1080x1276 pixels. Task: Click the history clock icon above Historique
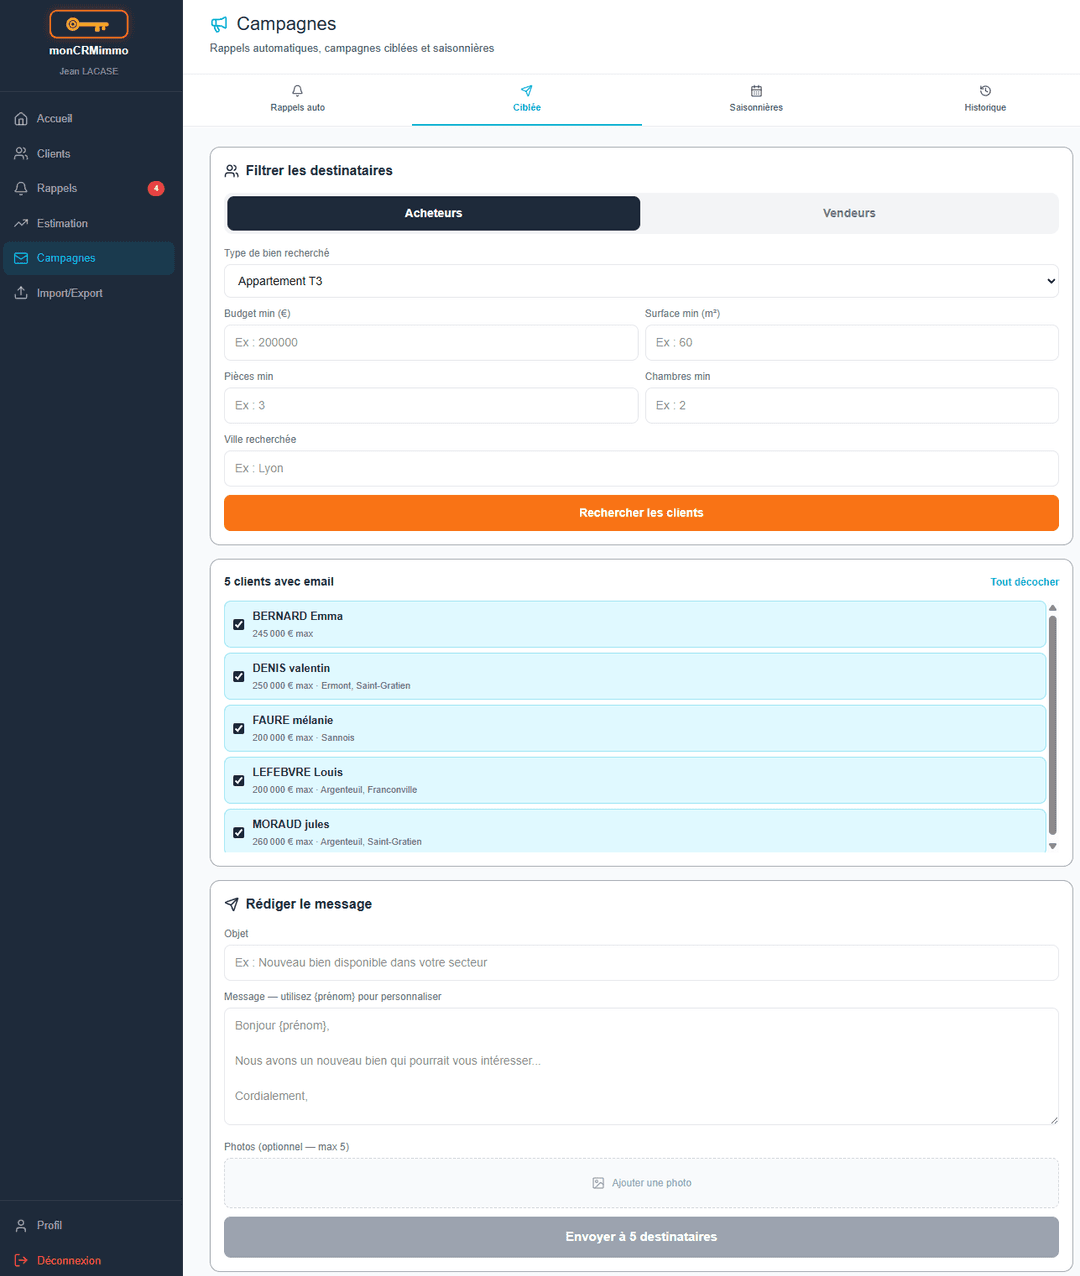[x=985, y=91]
